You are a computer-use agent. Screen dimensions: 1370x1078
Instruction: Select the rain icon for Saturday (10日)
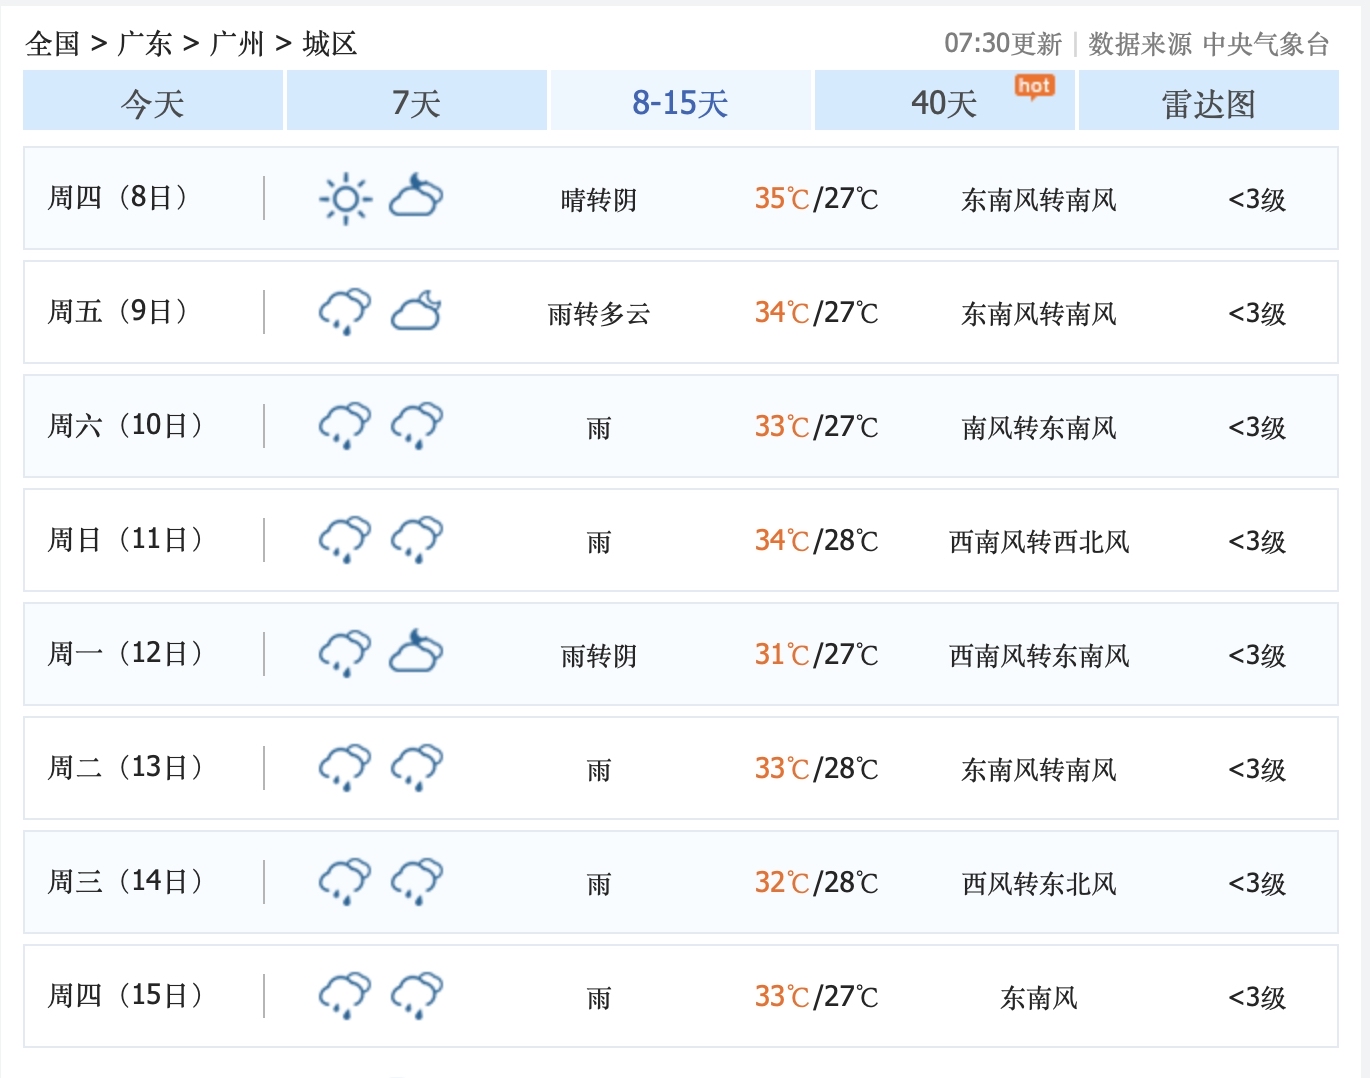click(x=344, y=426)
